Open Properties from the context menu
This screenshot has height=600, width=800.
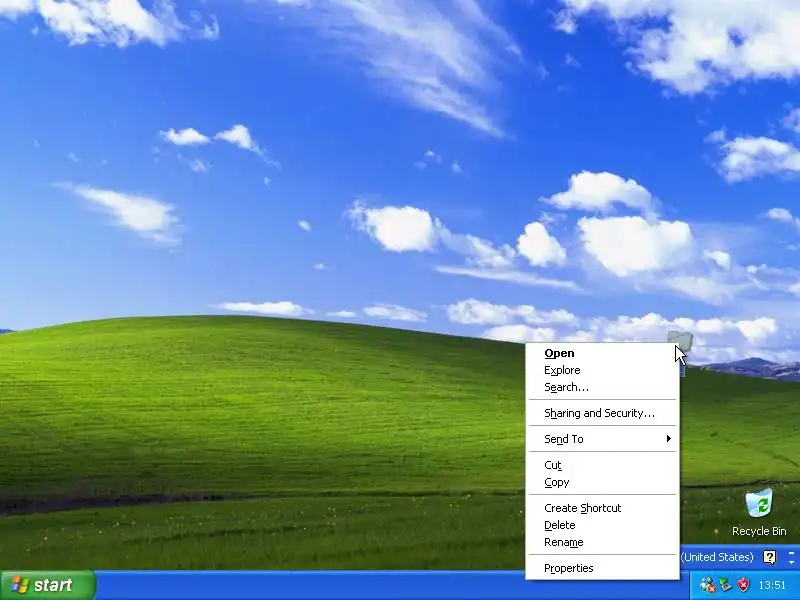[x=602, y=568]
